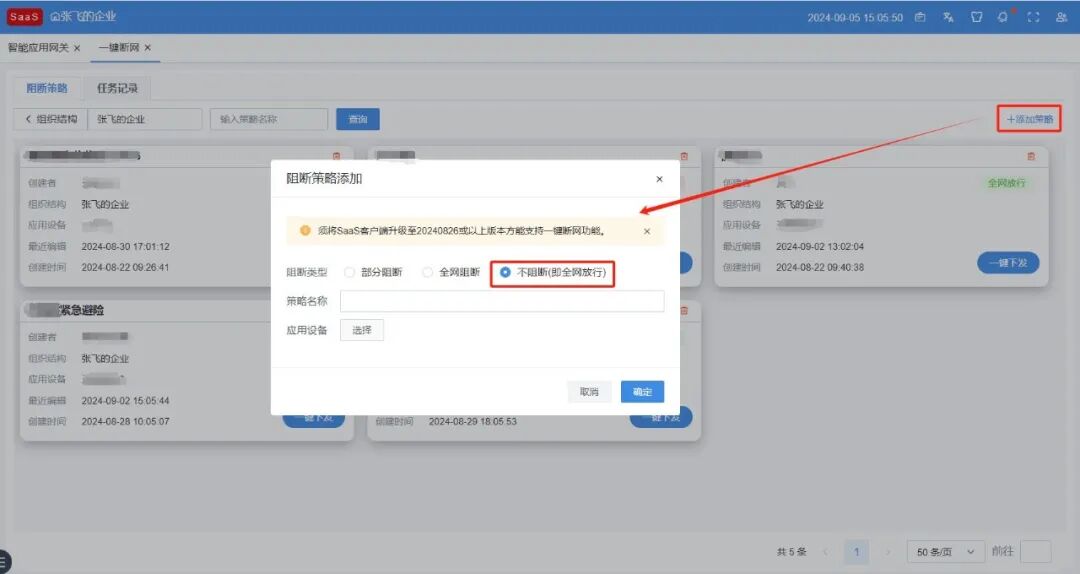Close the 智能应用网关 tab with its x
The height and width of the screenshot is (574, 1080).
pyautogui.click(x=77, y=48)
